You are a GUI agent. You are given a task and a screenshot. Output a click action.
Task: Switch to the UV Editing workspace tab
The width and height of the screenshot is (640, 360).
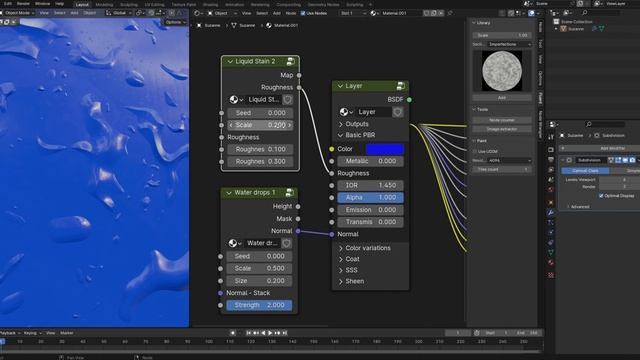pos(154,4)
